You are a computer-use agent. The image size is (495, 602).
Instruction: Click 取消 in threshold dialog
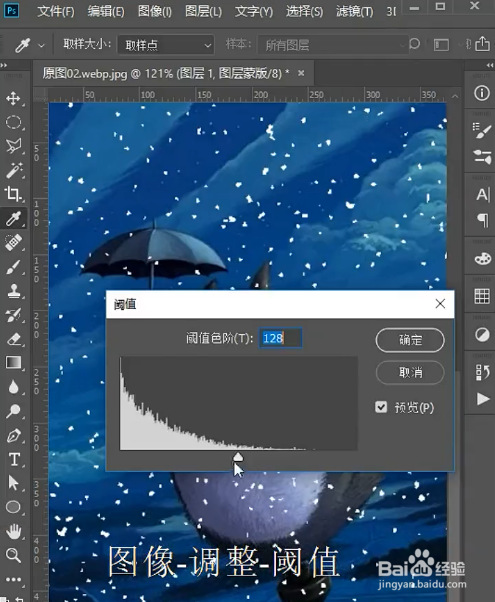(x=410, y=372)
